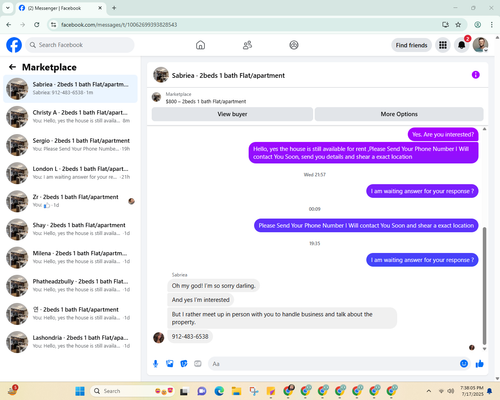
Task: Open Shay conversation
Action: pos(70,229)
